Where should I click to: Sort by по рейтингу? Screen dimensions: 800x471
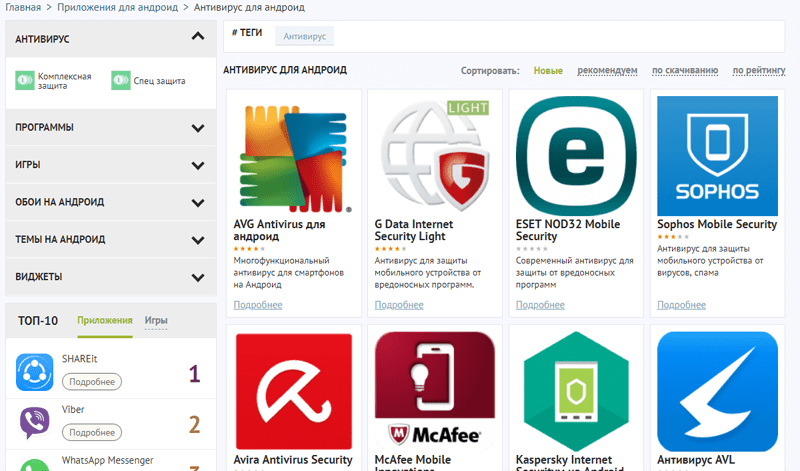click(759, 70)
